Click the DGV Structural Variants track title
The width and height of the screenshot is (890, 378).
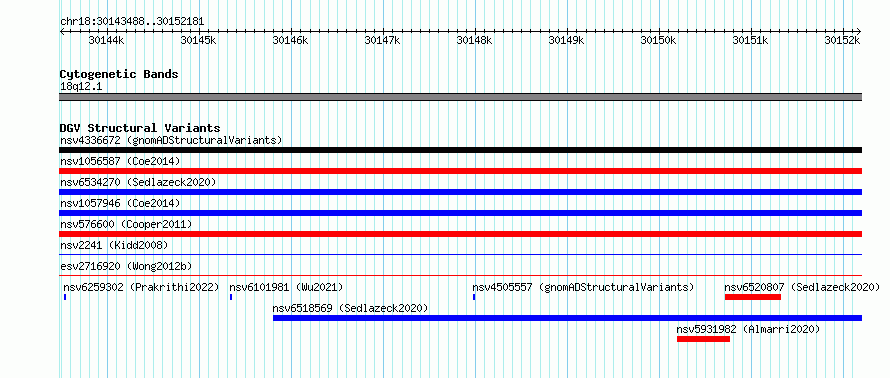140,128
